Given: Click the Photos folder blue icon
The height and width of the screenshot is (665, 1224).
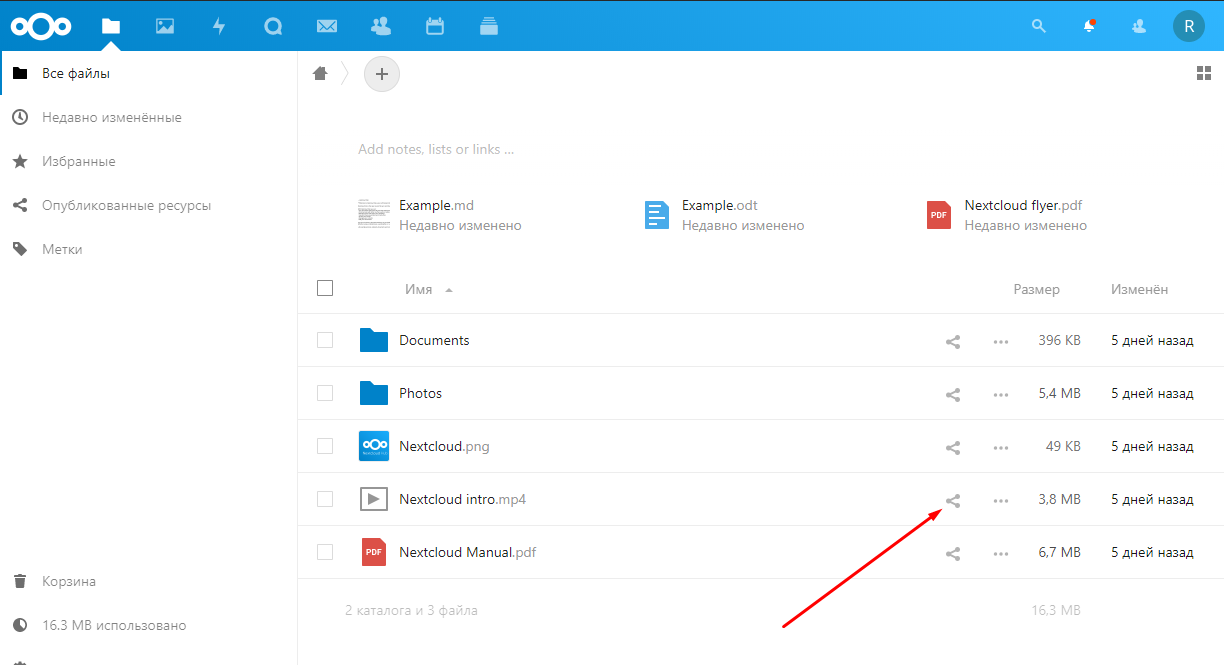Looking at the screenshot, I should pyautogui.click(x=374, y=393).
